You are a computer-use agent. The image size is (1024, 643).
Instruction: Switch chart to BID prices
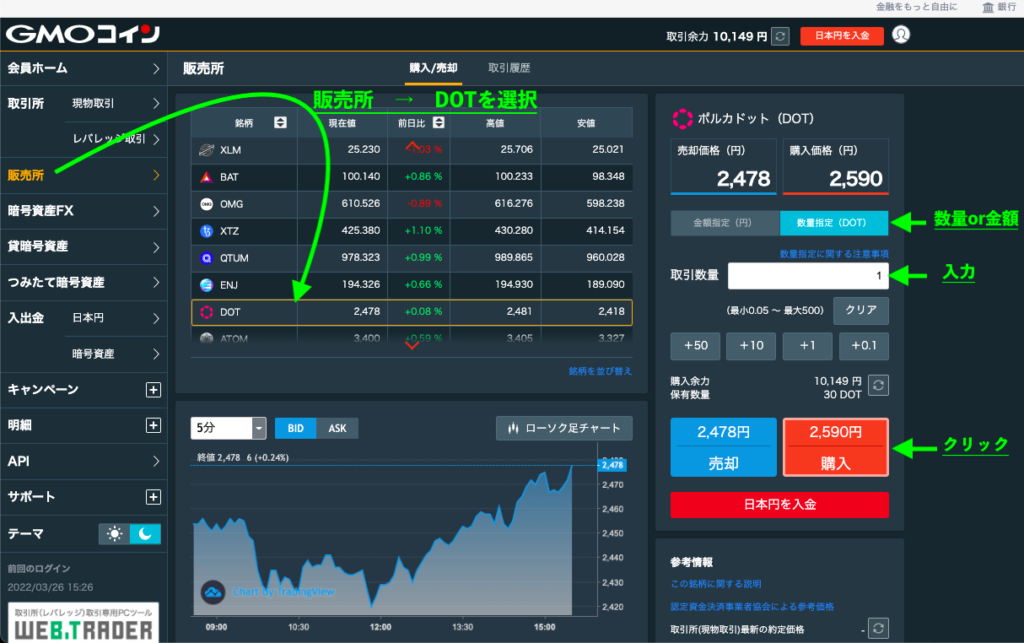tap(296, 428)
